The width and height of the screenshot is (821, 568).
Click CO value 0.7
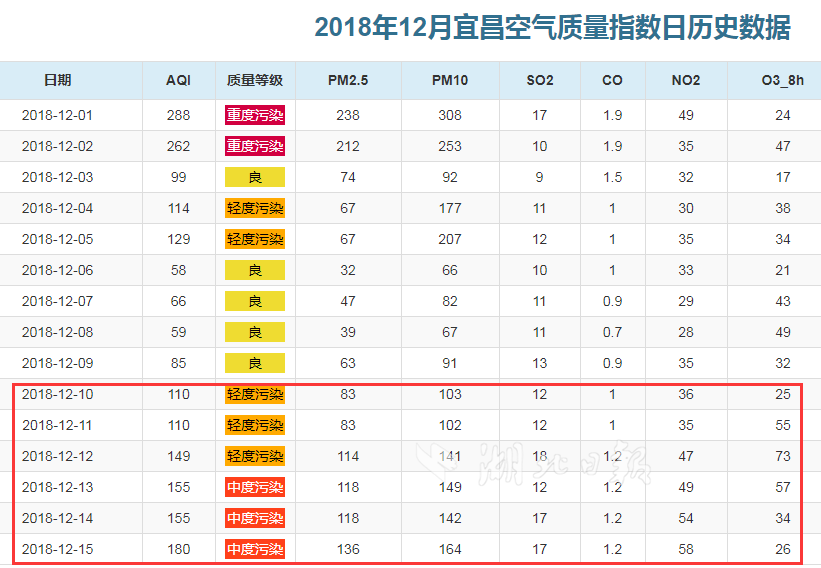(x=612, y=332)
